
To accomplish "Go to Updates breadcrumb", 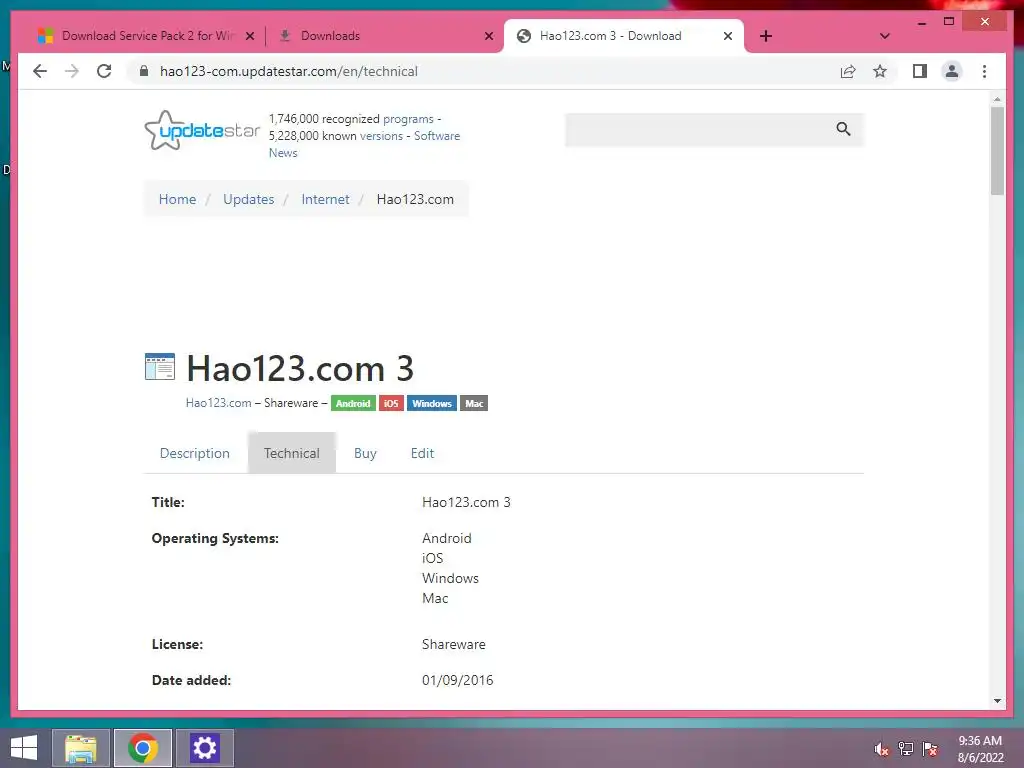I will pos(248,199).
